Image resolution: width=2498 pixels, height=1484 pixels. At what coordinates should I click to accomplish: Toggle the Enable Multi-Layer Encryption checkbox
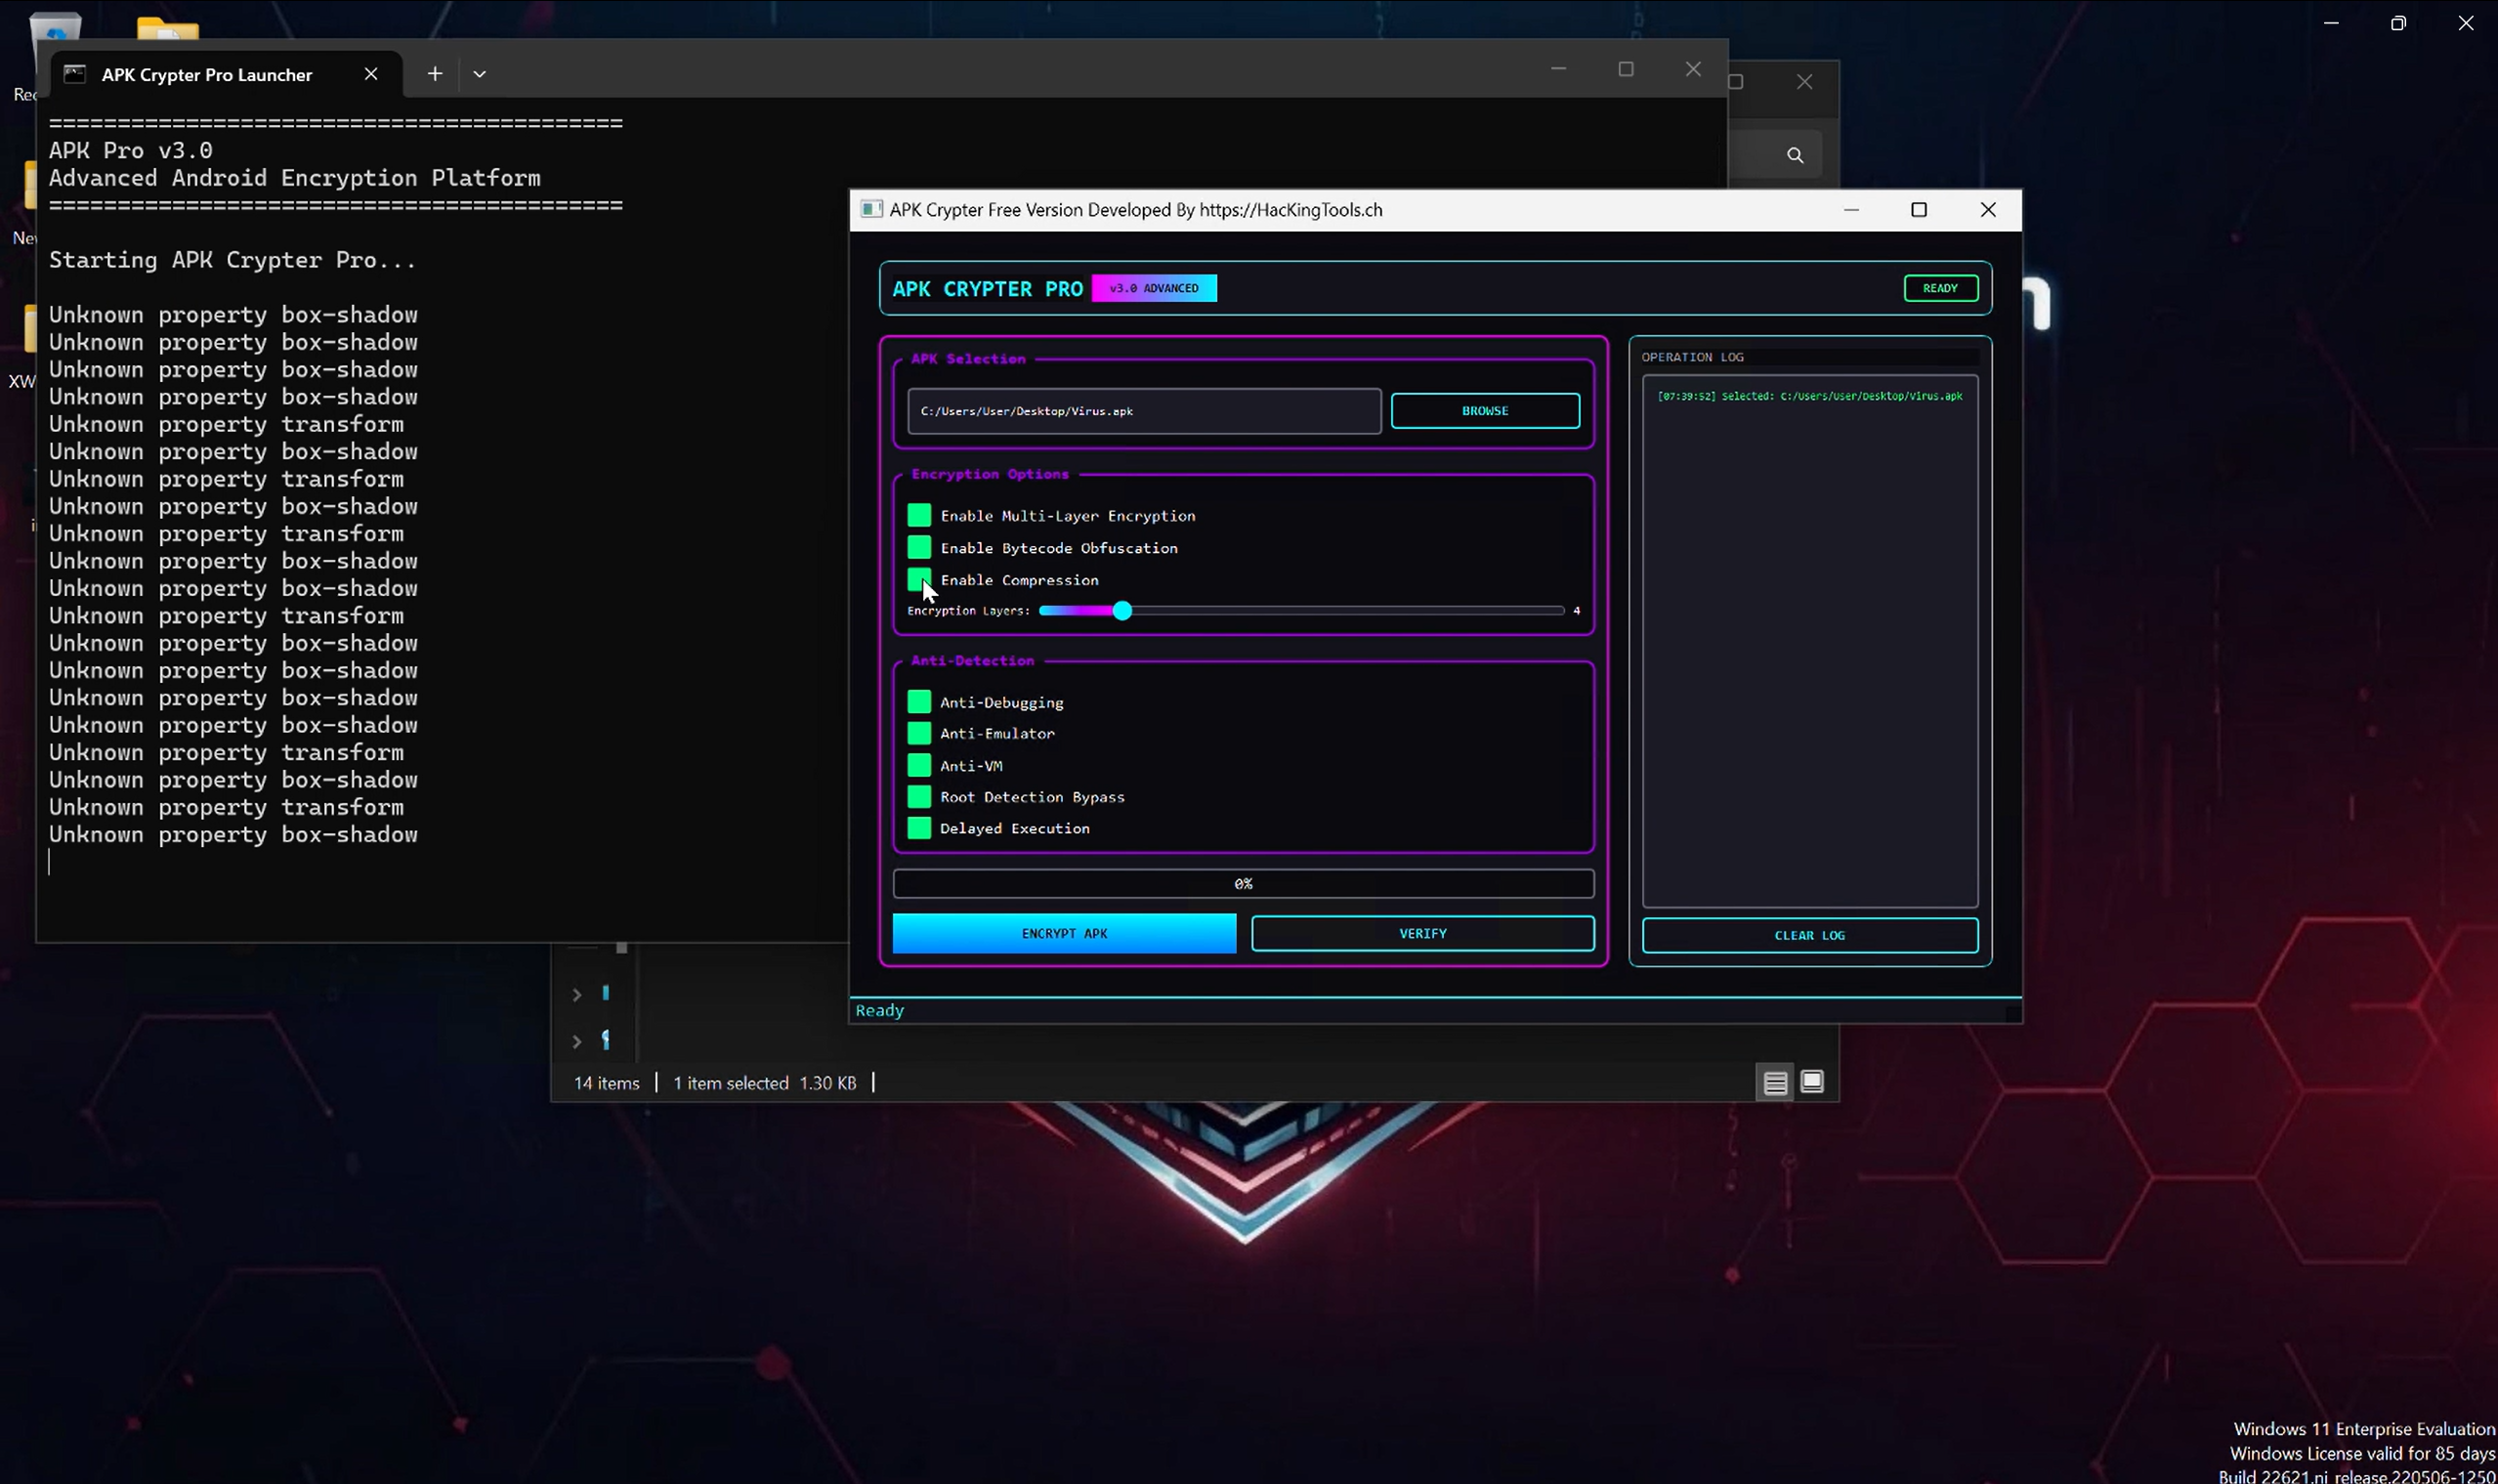click(x=919, y=516)
